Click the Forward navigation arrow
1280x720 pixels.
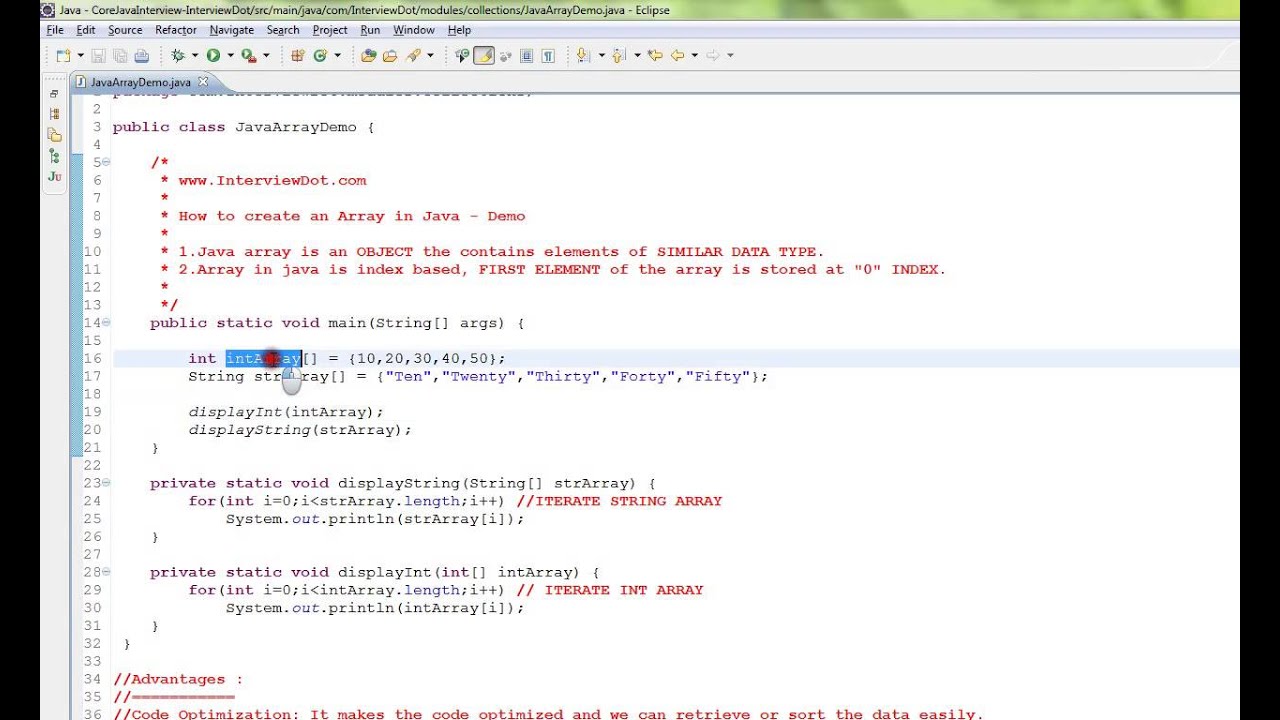(x=713, y=56)
